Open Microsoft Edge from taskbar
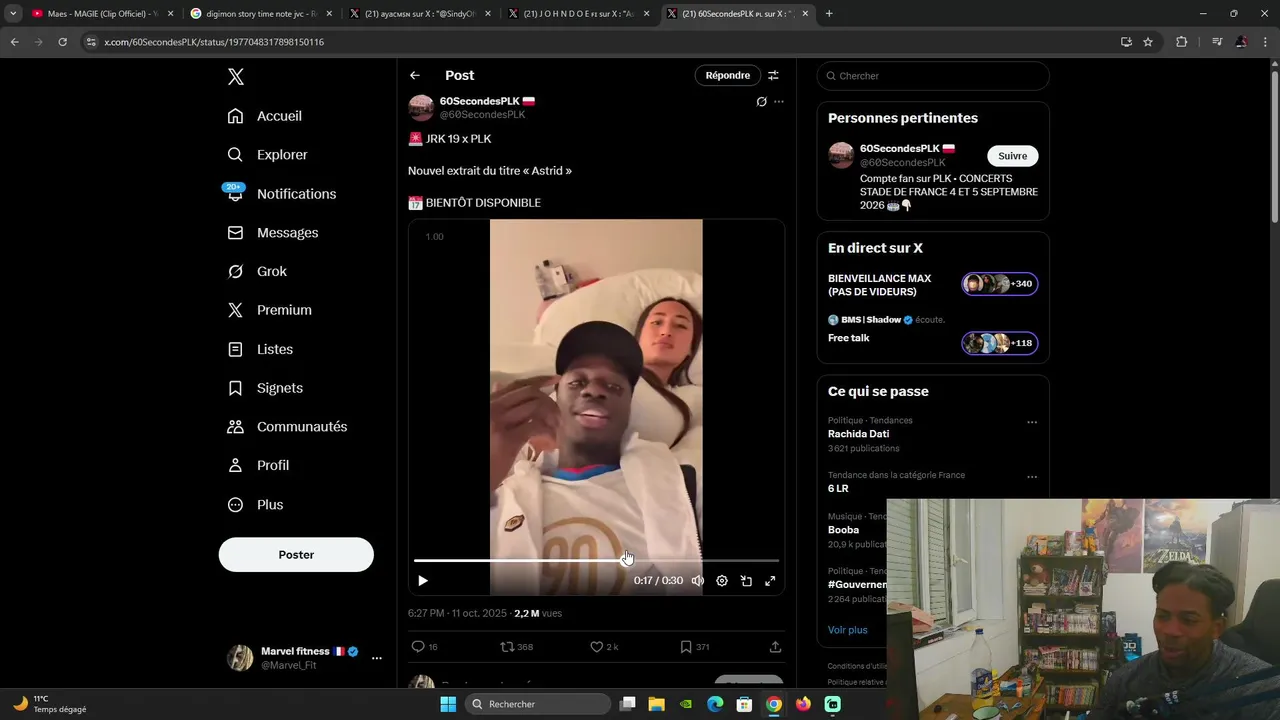The height and width of the screenshot is (720, 1280). pos(715,704)
